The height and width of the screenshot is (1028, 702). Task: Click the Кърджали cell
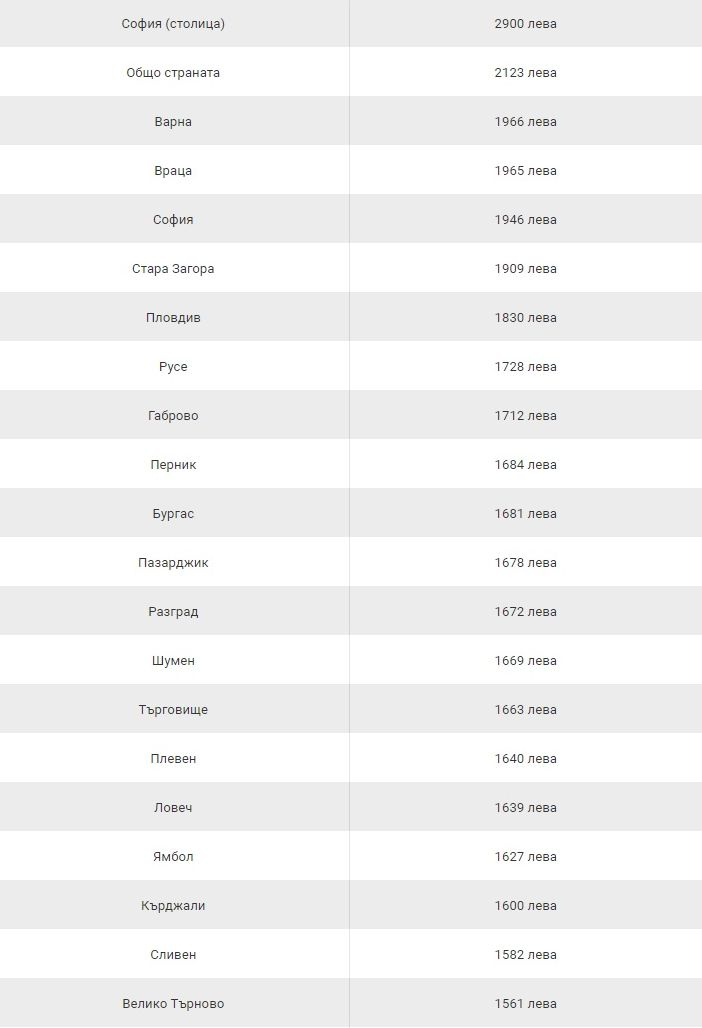[173, 905]
